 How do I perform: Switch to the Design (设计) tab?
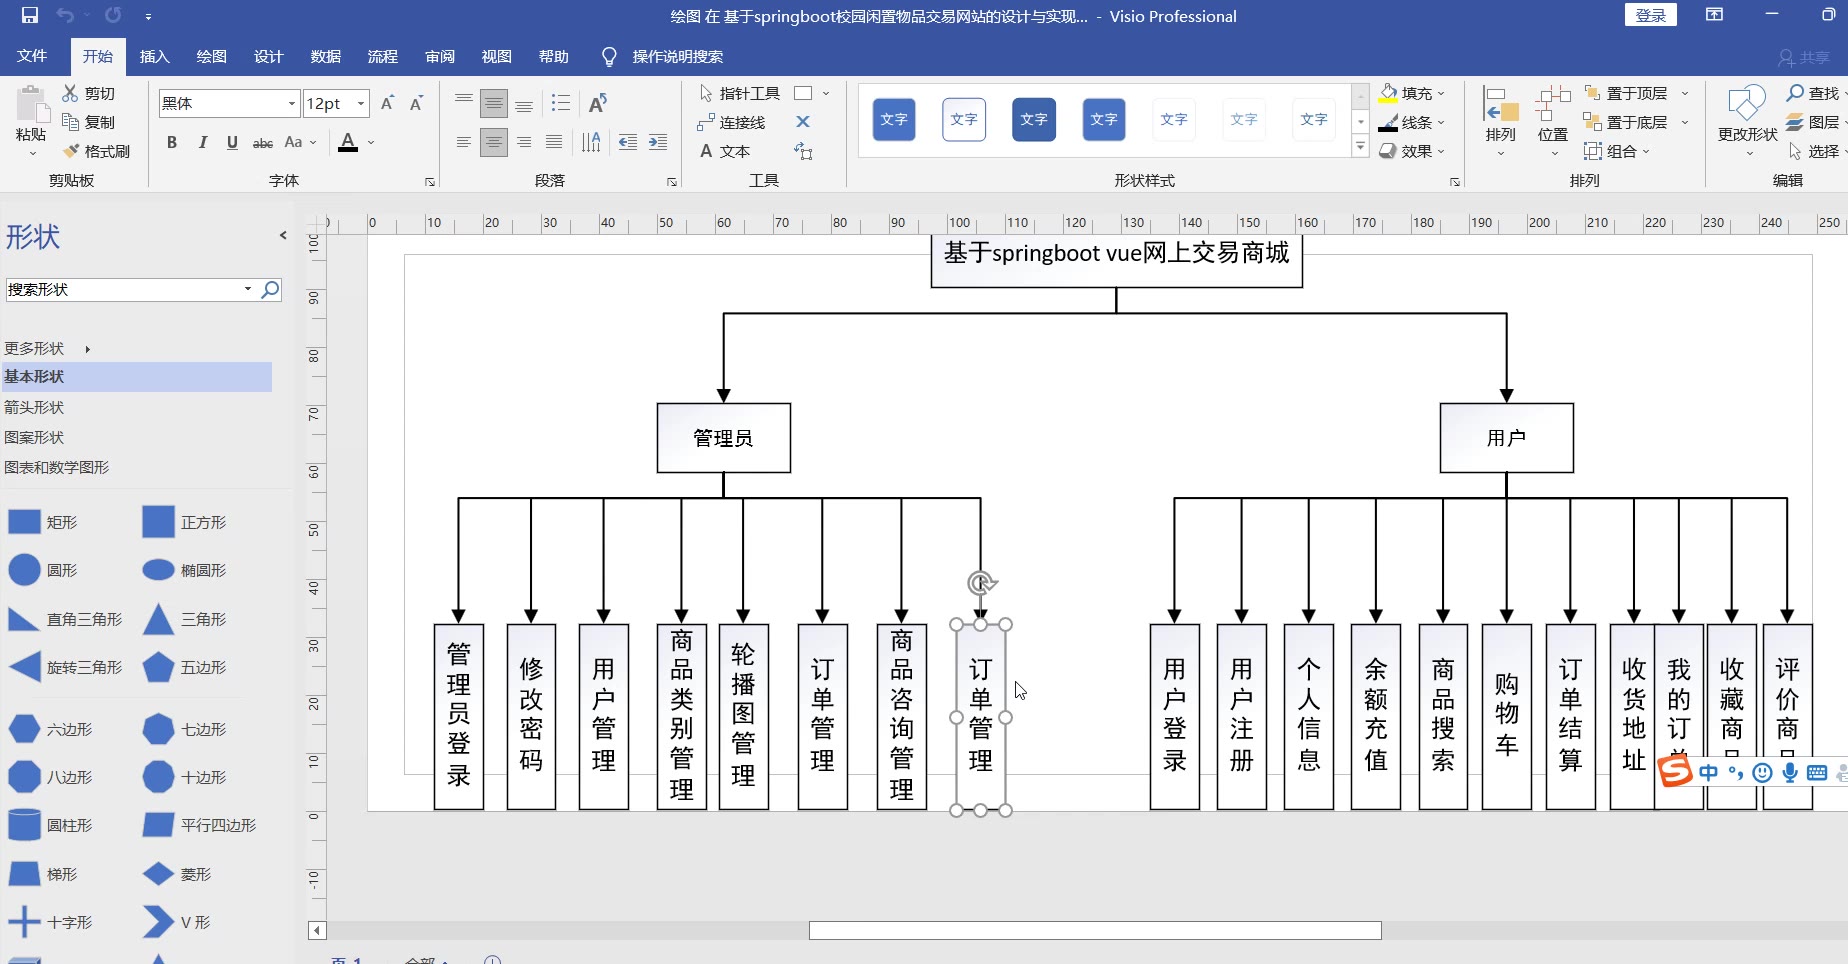click(x=268, y=56)
